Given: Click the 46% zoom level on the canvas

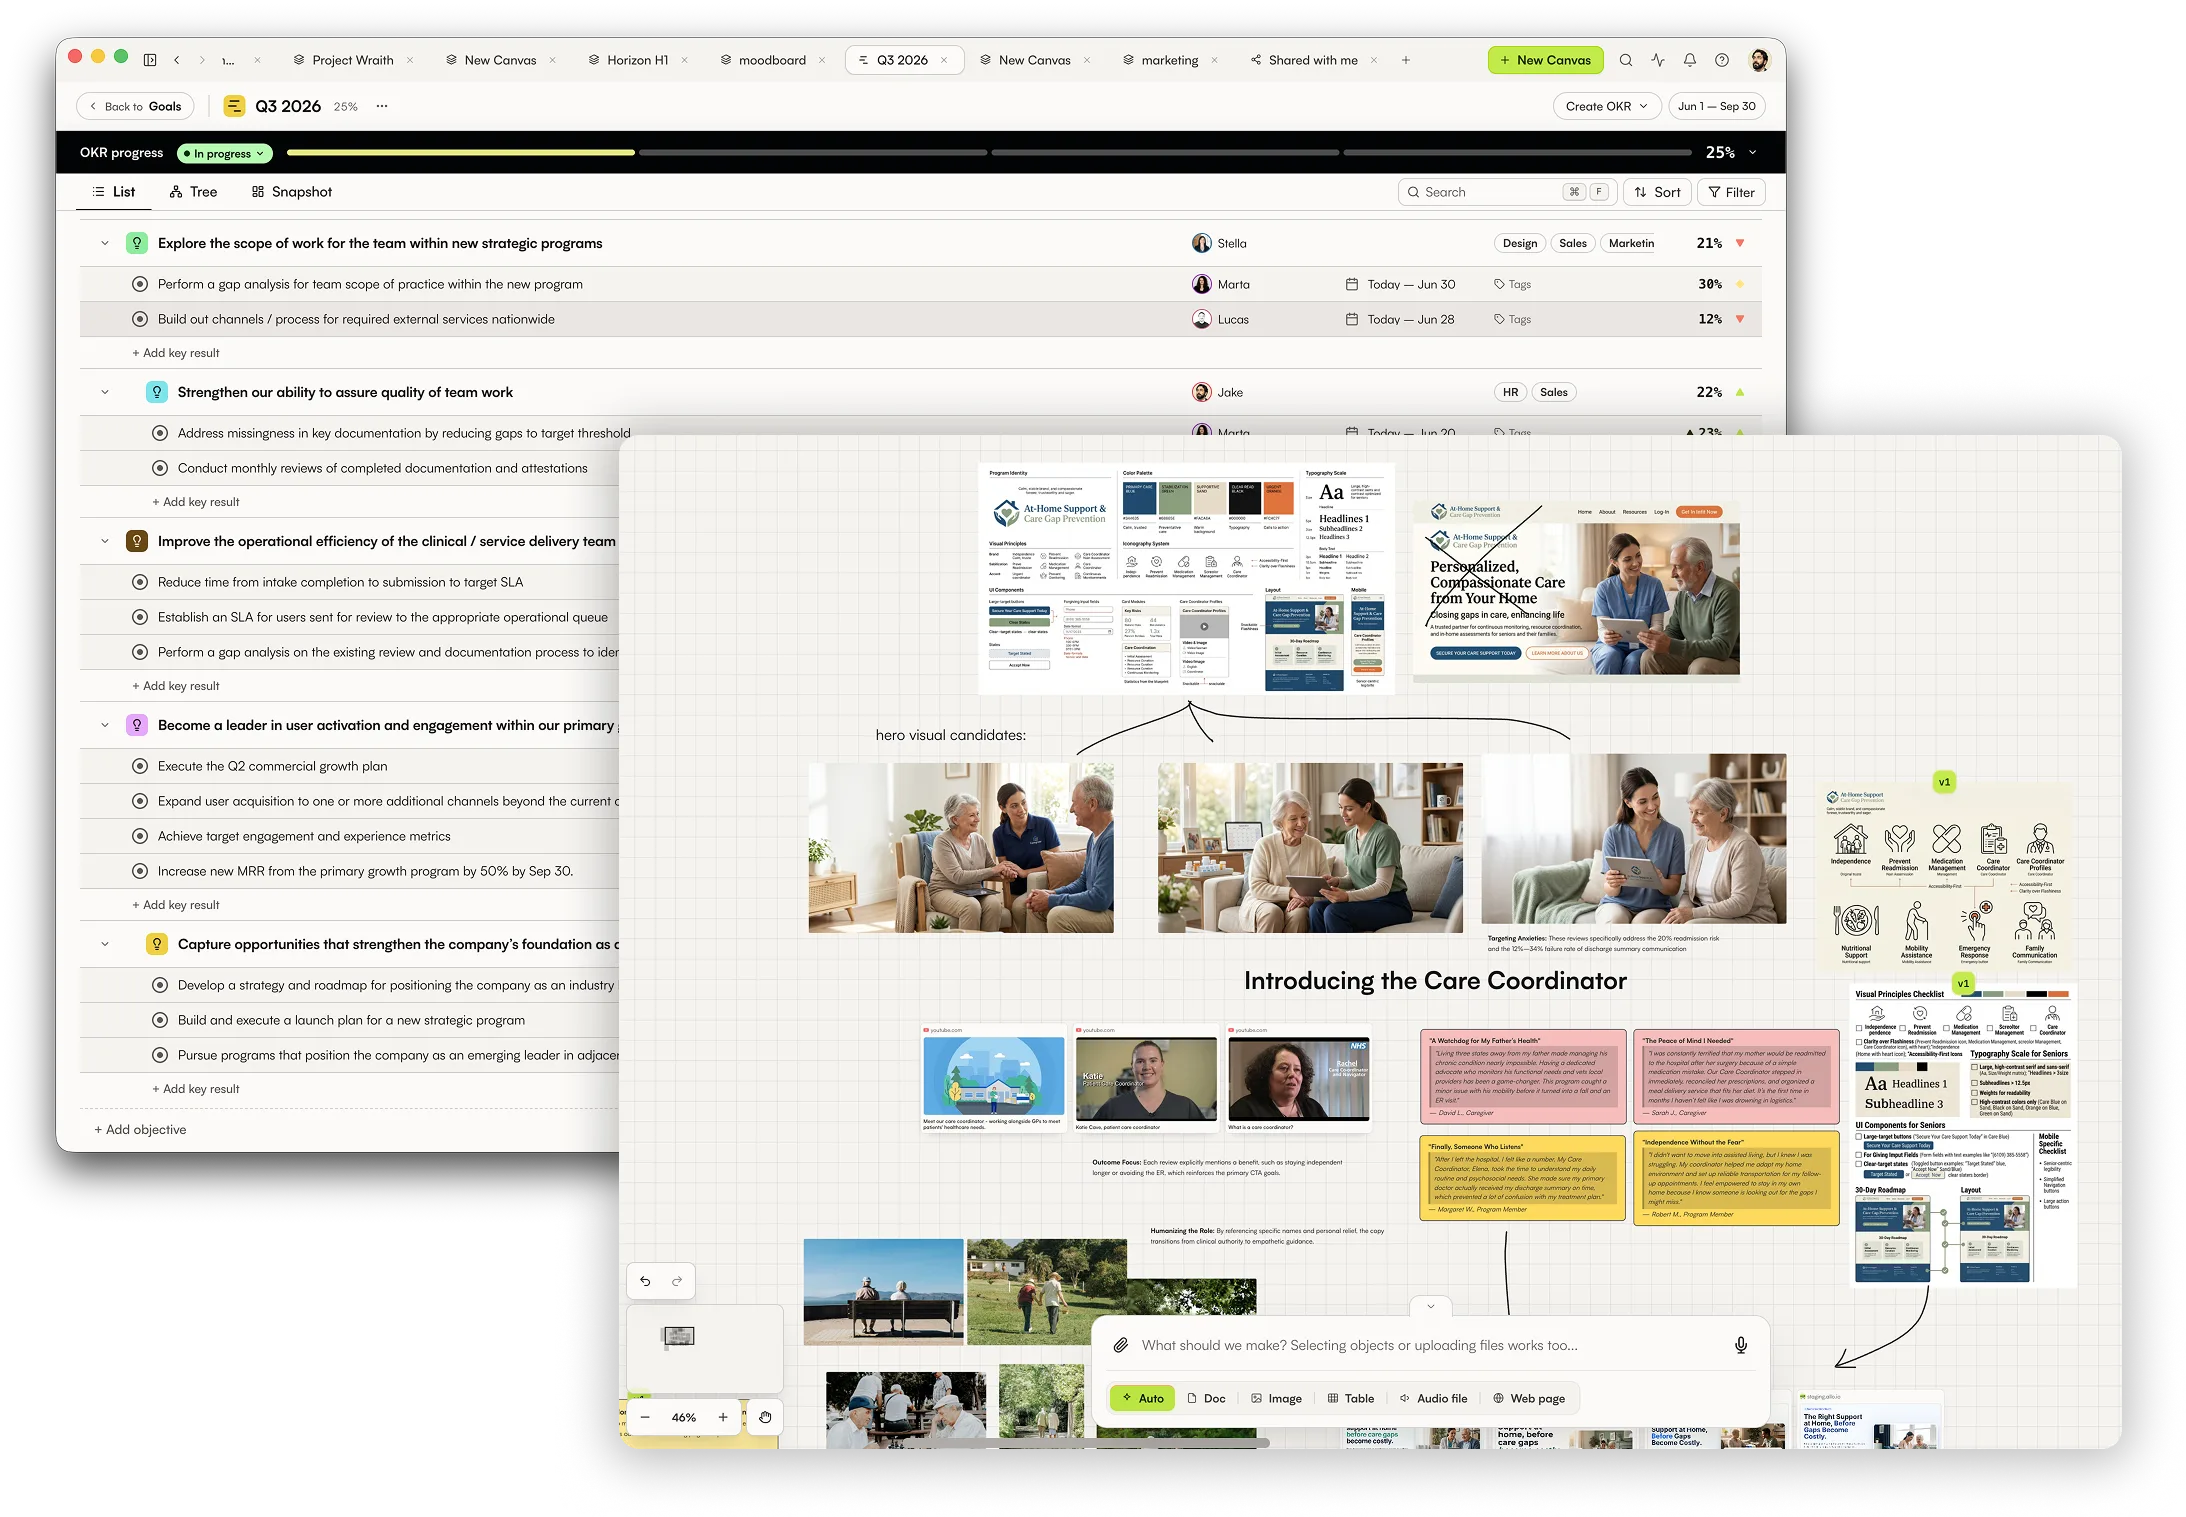Looking at the screenshot, I should tap(684, 1417).
